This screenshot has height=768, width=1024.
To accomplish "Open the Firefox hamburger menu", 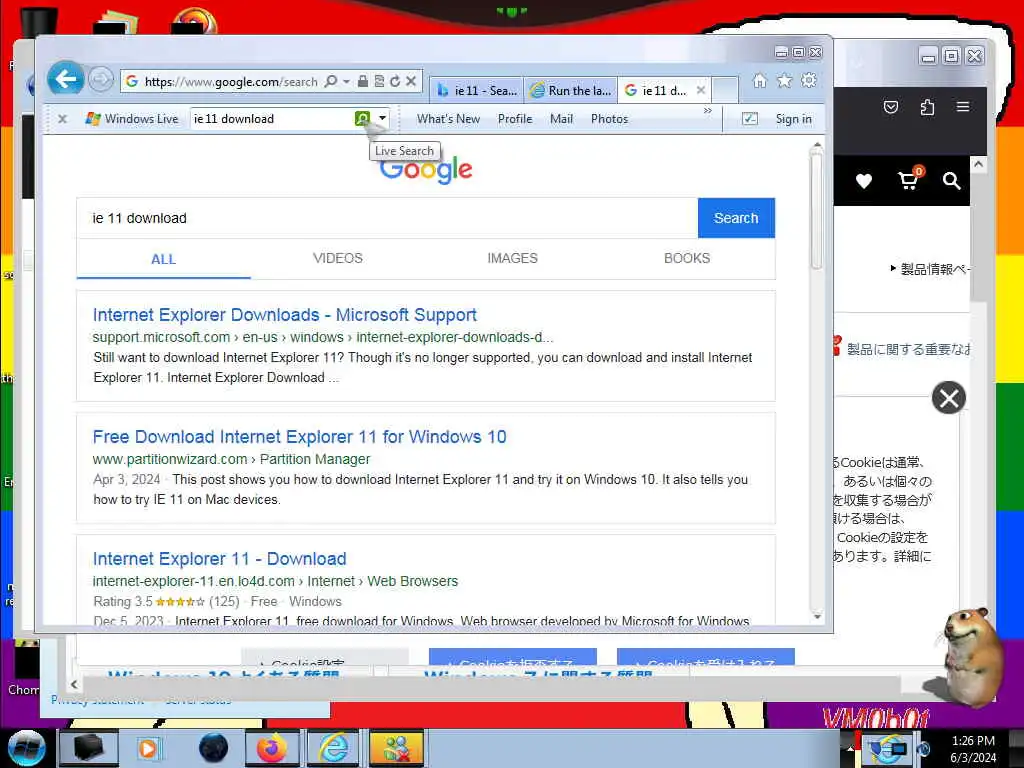I will click(x=963, y=106).
